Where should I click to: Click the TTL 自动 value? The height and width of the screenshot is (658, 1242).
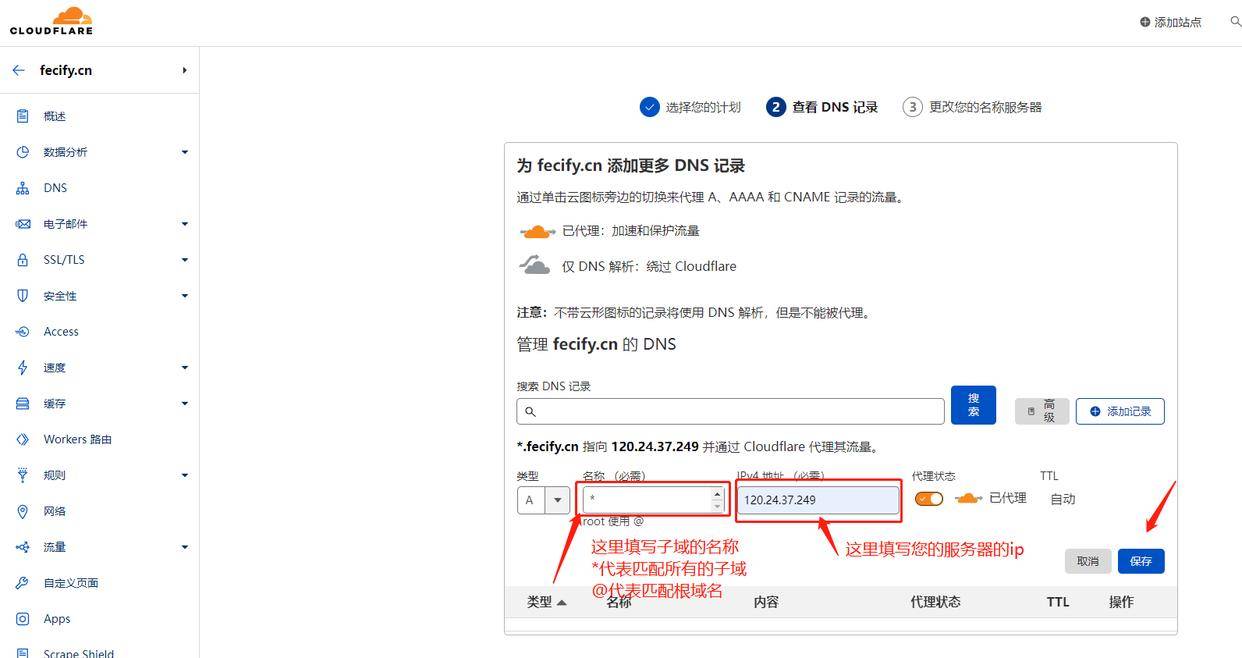click(x=1063, y=499)
